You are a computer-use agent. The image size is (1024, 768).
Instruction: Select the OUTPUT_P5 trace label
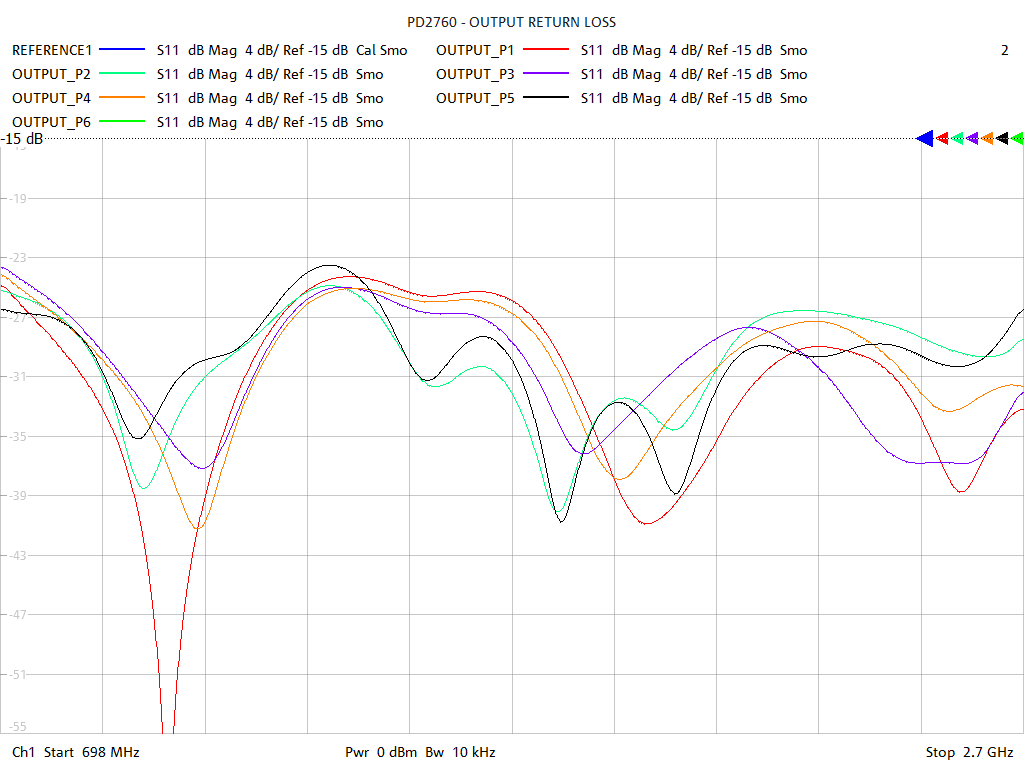[475, 98]
